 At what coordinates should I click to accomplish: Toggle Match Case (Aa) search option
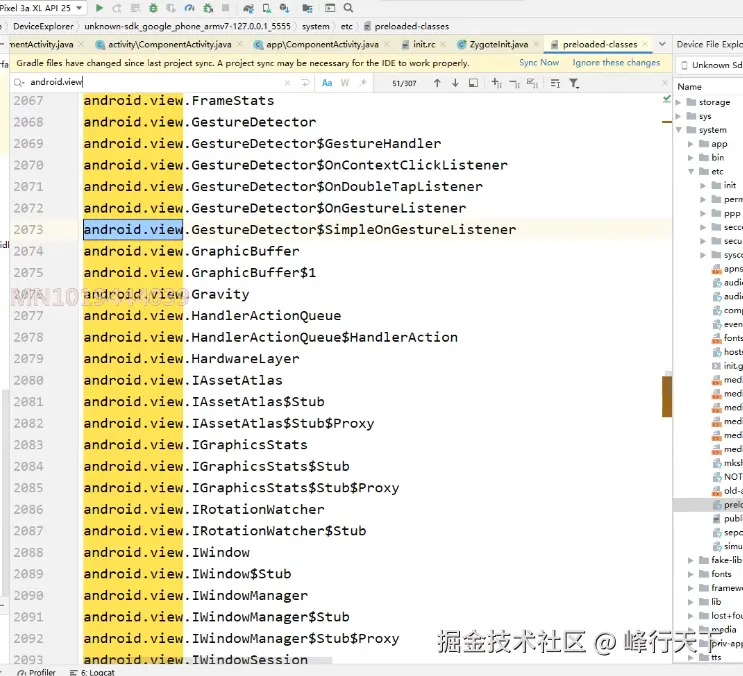pyautogui.click(x=327, y=83)
